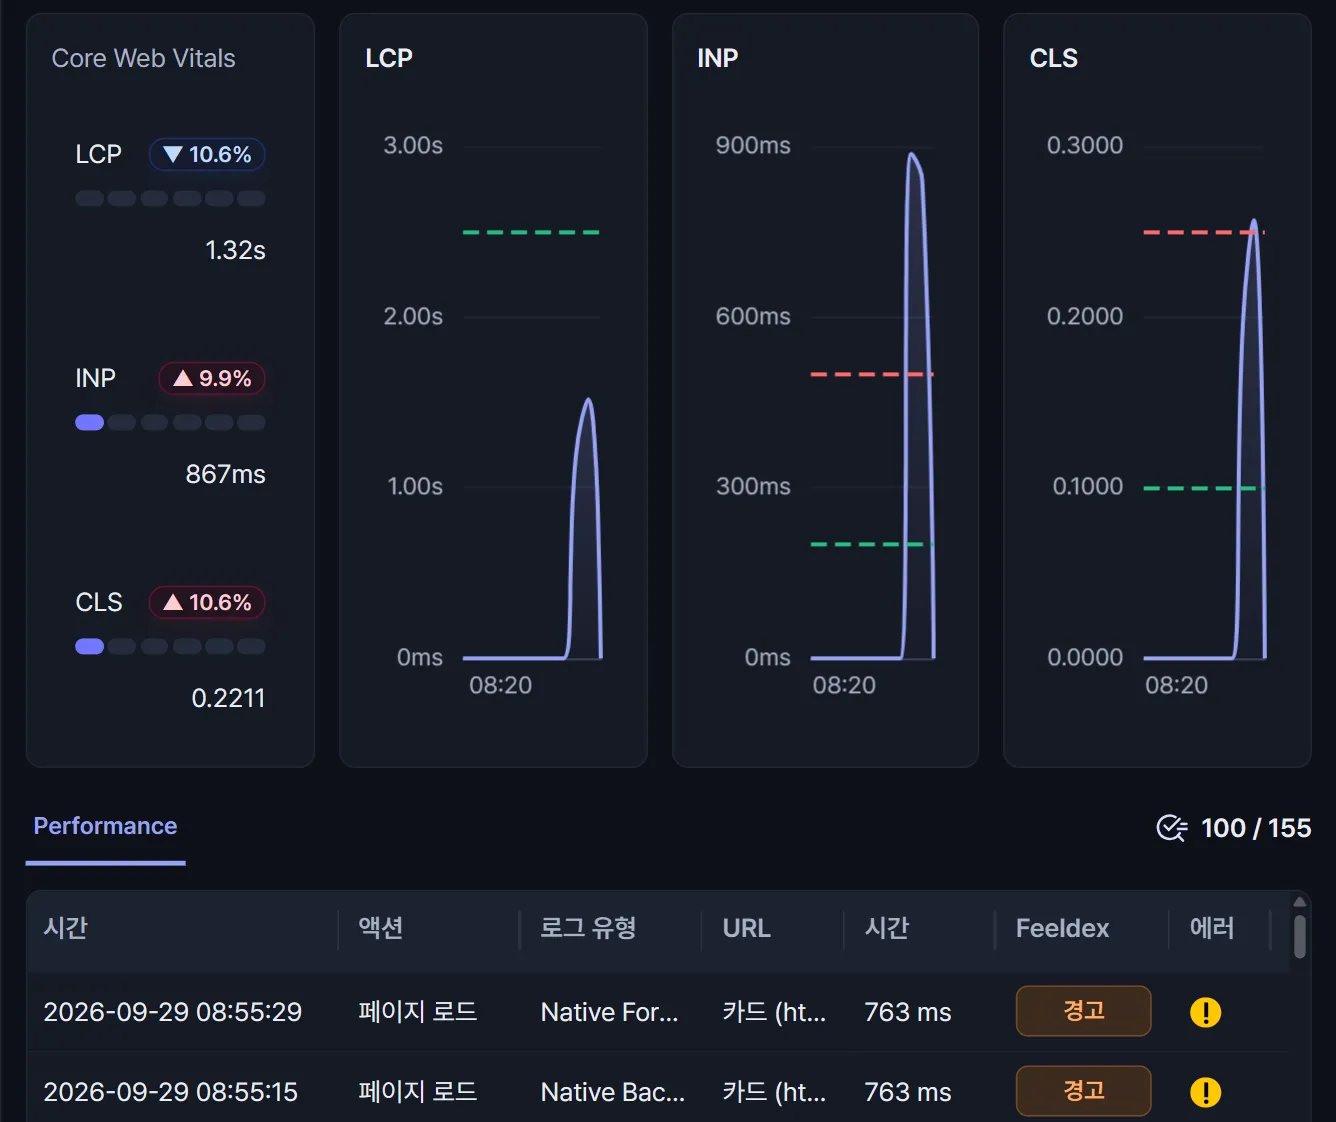Click the timestamp 2026-09-29 08:55:29
The image size is (1336, 1122).
pos(173,1012)
